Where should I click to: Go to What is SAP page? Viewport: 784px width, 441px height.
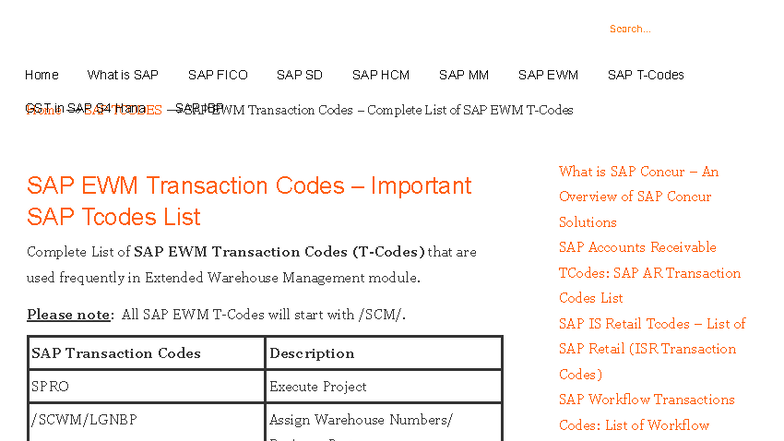pos(122,75)
